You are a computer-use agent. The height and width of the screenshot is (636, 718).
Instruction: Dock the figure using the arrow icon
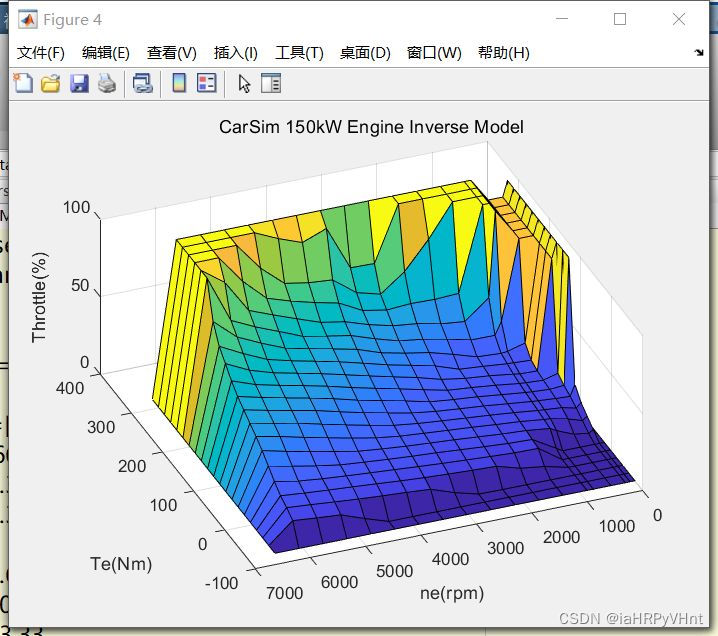pos(699,52)
